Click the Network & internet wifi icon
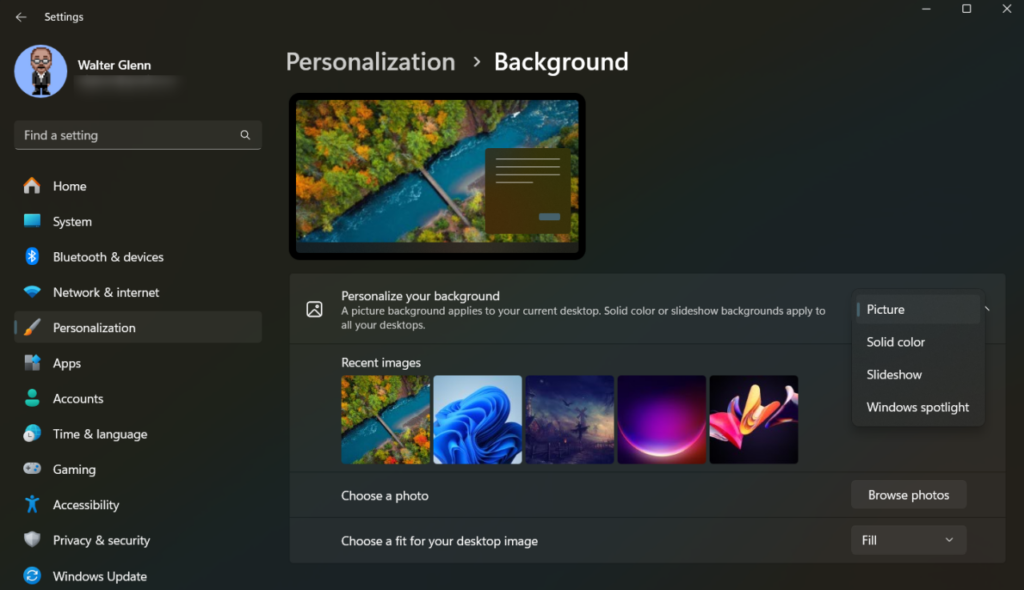 (x=32, y=291)
